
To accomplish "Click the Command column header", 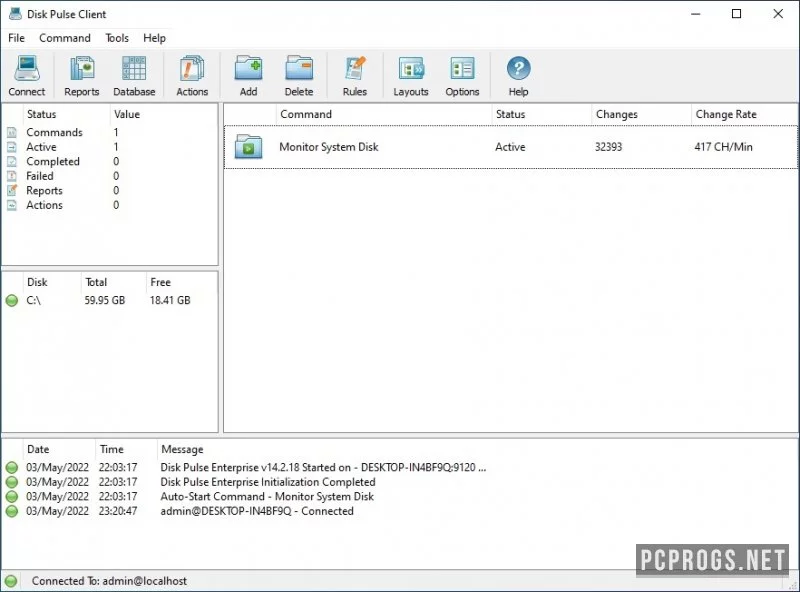I will pos(383,114).
